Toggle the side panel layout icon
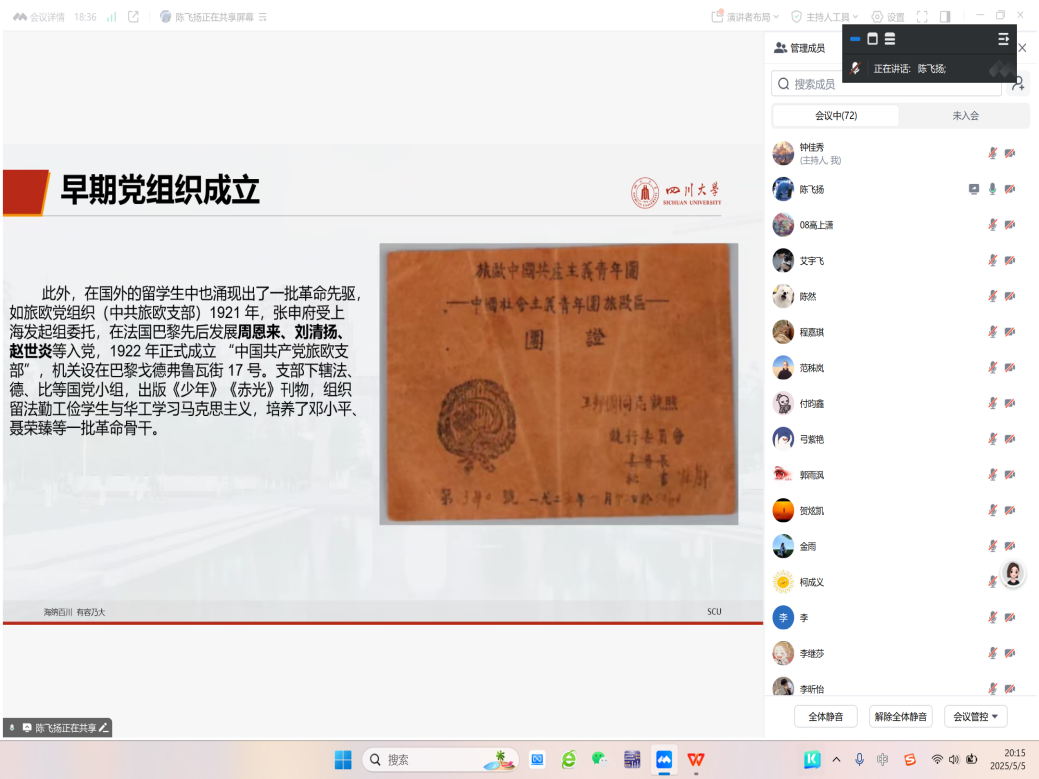The height and width of the screenshot is (779, 1039). coord(945,17)
